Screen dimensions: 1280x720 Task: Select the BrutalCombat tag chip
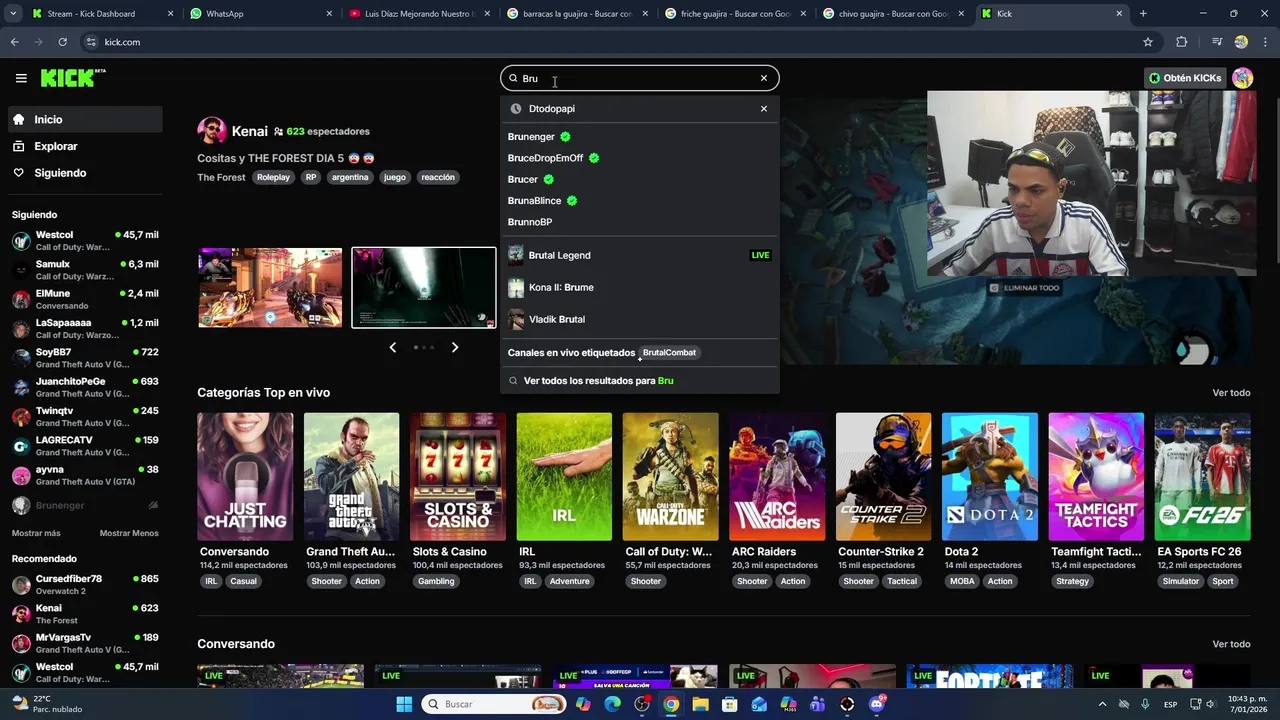(669, 353)
